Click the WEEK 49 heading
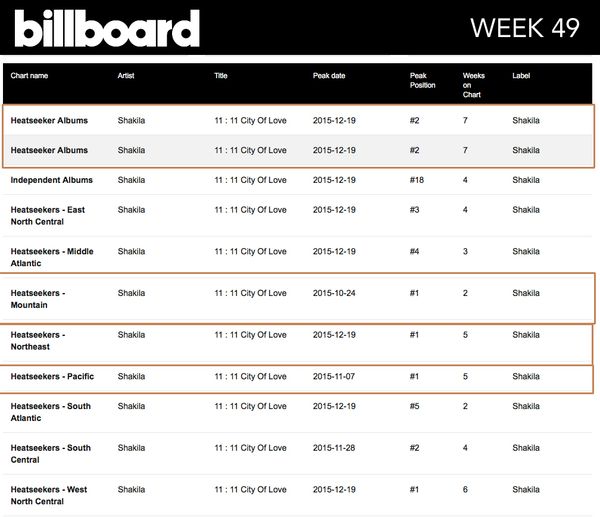600x517 pixels. click(x=525, y=28)
